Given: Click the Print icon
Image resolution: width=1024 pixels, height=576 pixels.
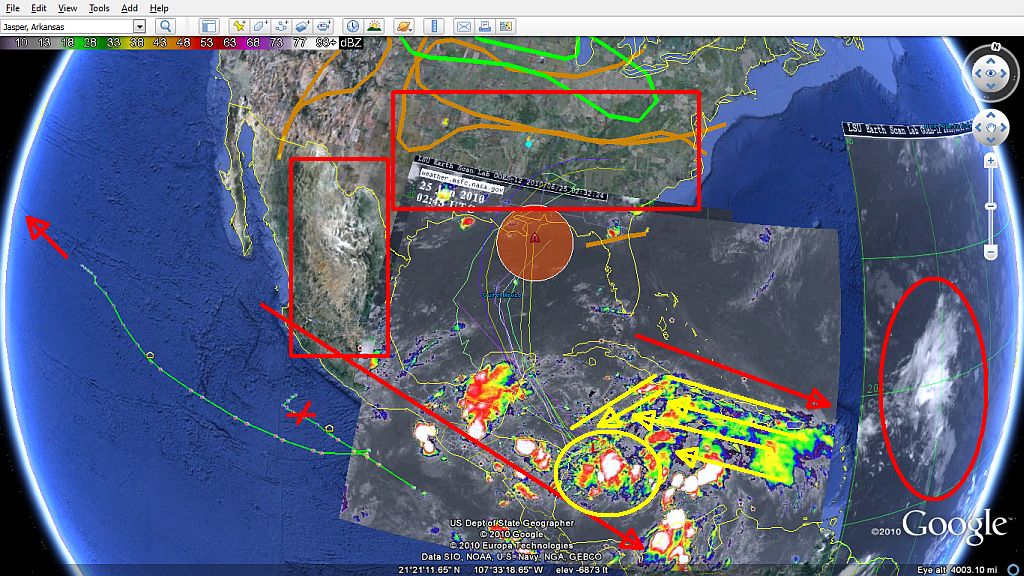Looking at the screenshot, I should (485, 26).
